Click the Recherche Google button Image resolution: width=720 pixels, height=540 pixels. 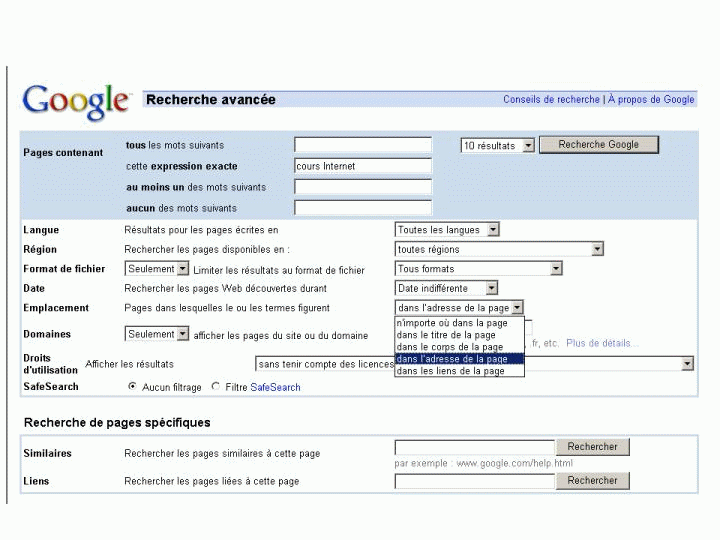point(599,145)
